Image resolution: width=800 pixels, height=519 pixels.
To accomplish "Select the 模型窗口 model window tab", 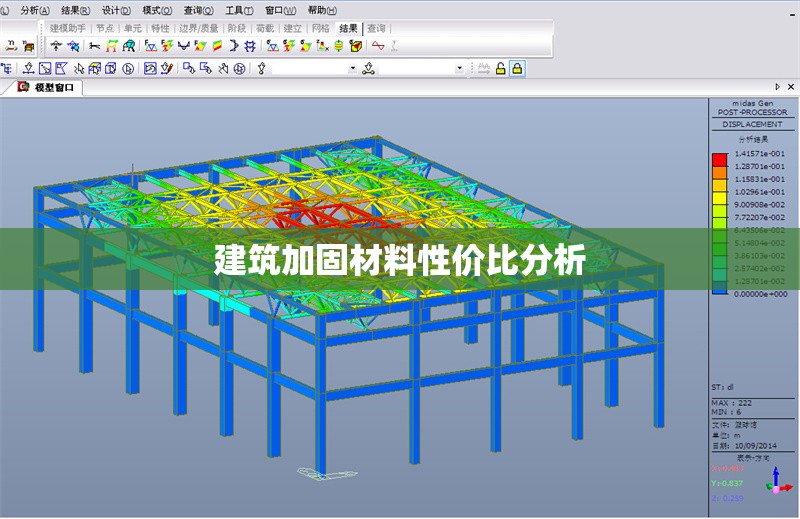I will pyautogui.click(x=52, y=88).
